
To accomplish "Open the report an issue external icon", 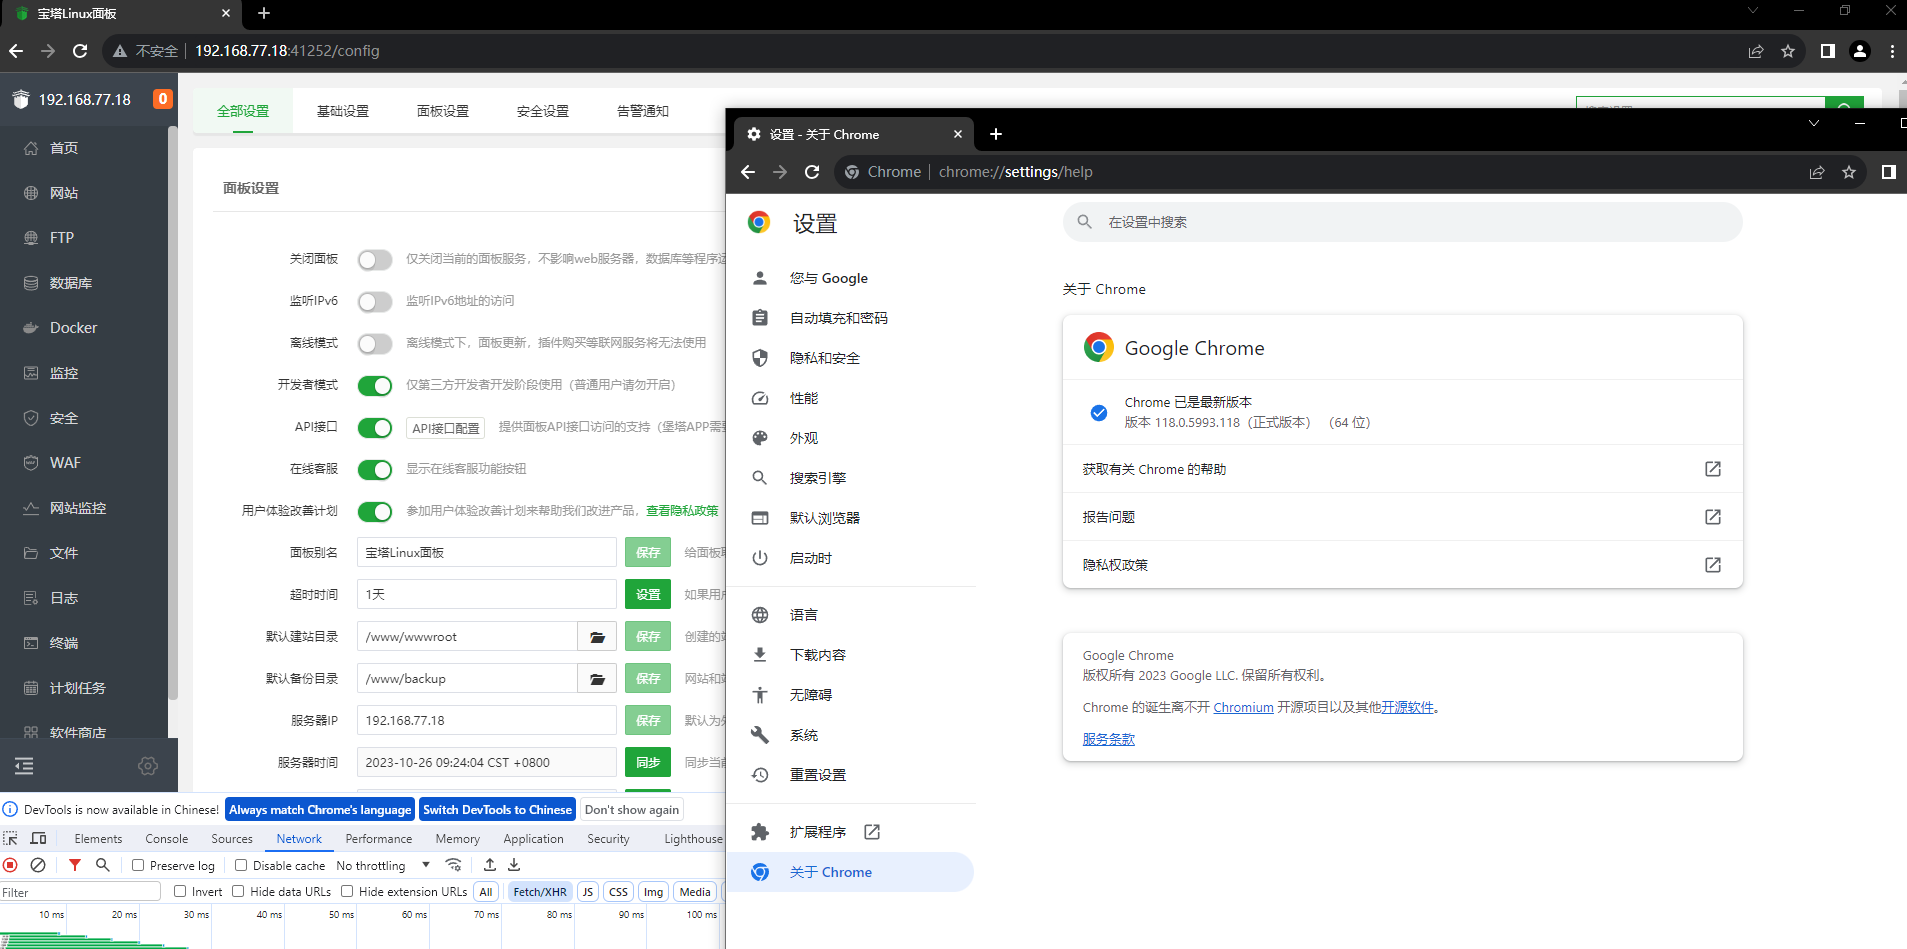I will click(1713, 517).
